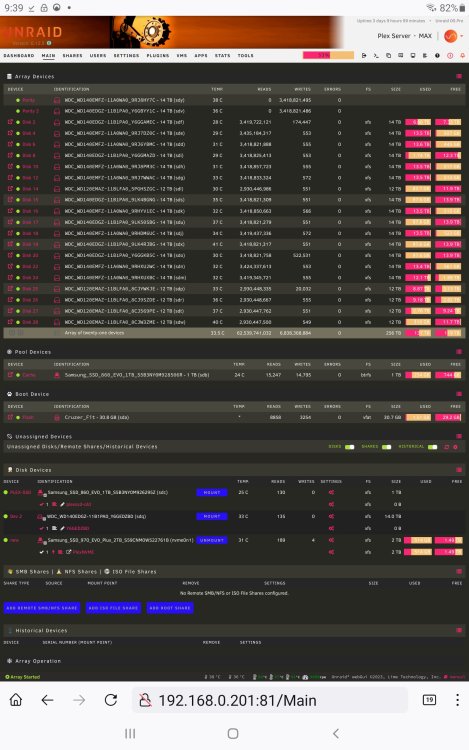The width and height of the screenshot is (469, 750).
Task: Click the pencil edit icon on the sdq partition row
Action: (x=62, y=528)
